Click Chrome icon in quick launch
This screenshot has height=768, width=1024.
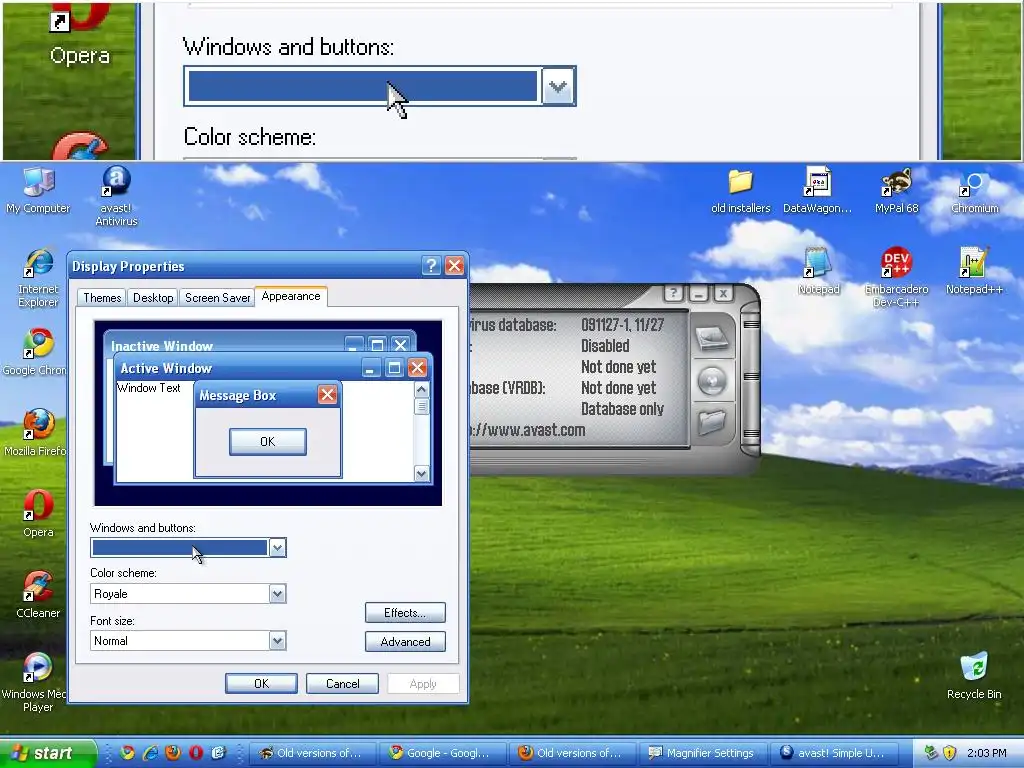point(127,753)
